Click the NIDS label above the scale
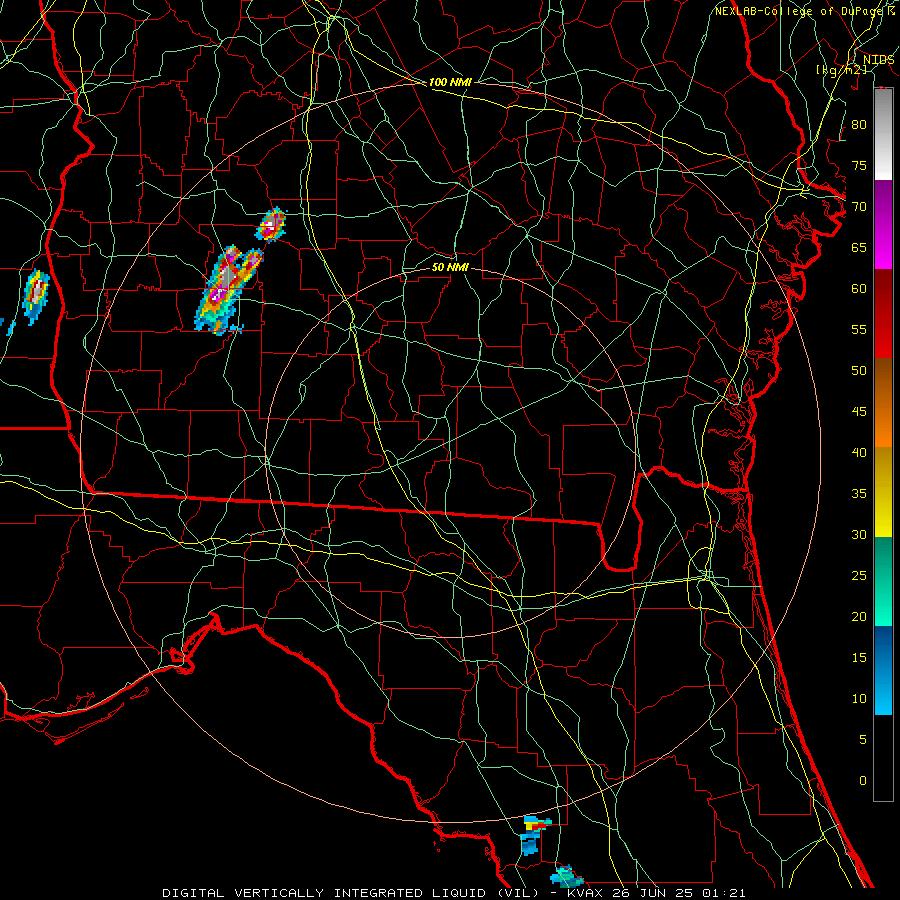The image size is (900, 900). tap(878, 60)
